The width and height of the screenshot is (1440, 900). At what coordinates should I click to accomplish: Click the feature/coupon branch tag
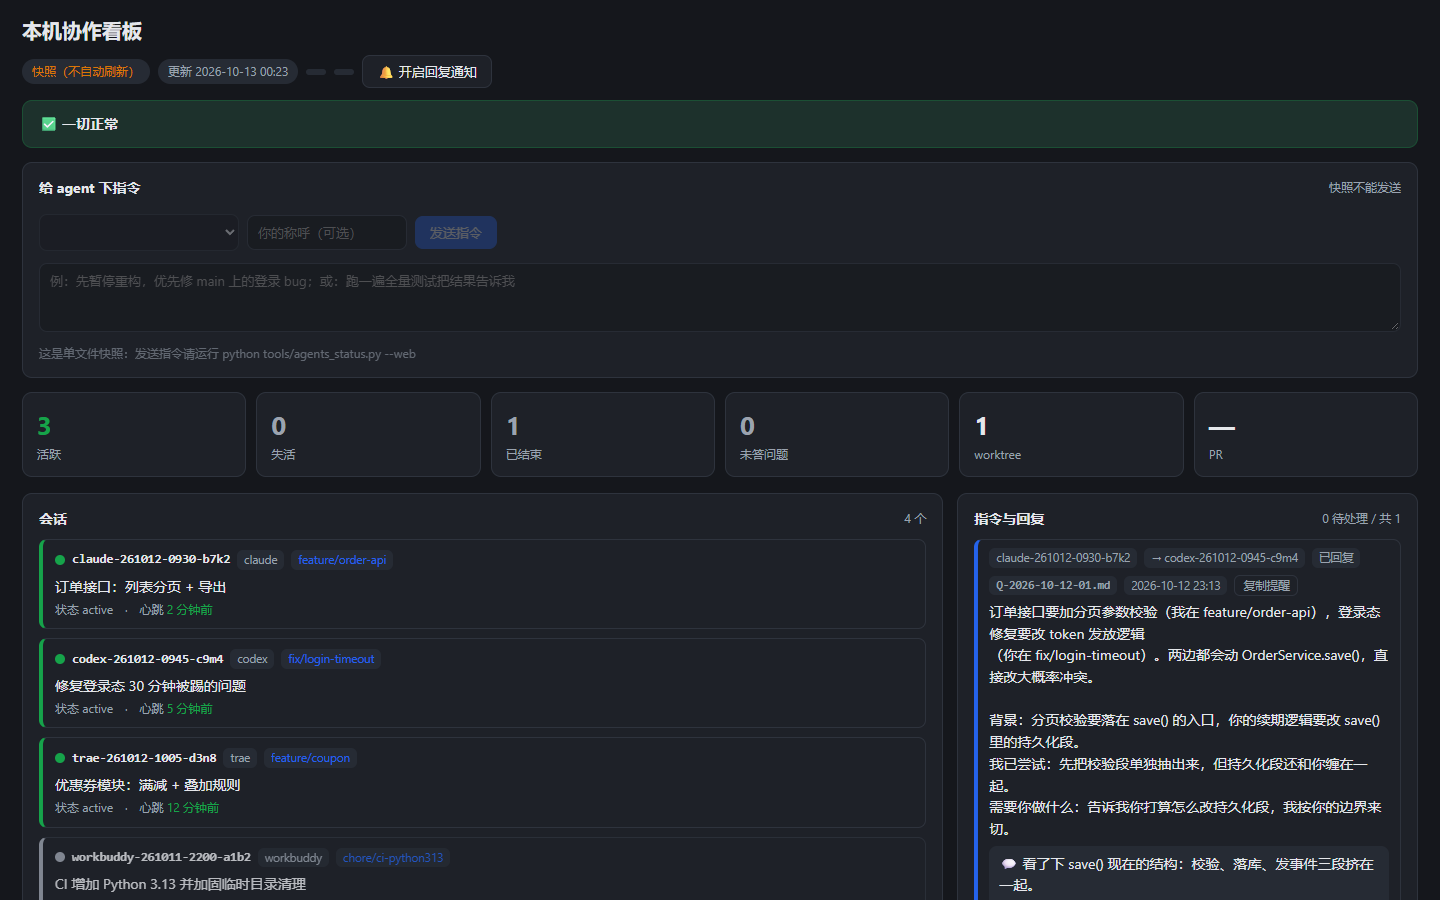coord(310,758)
